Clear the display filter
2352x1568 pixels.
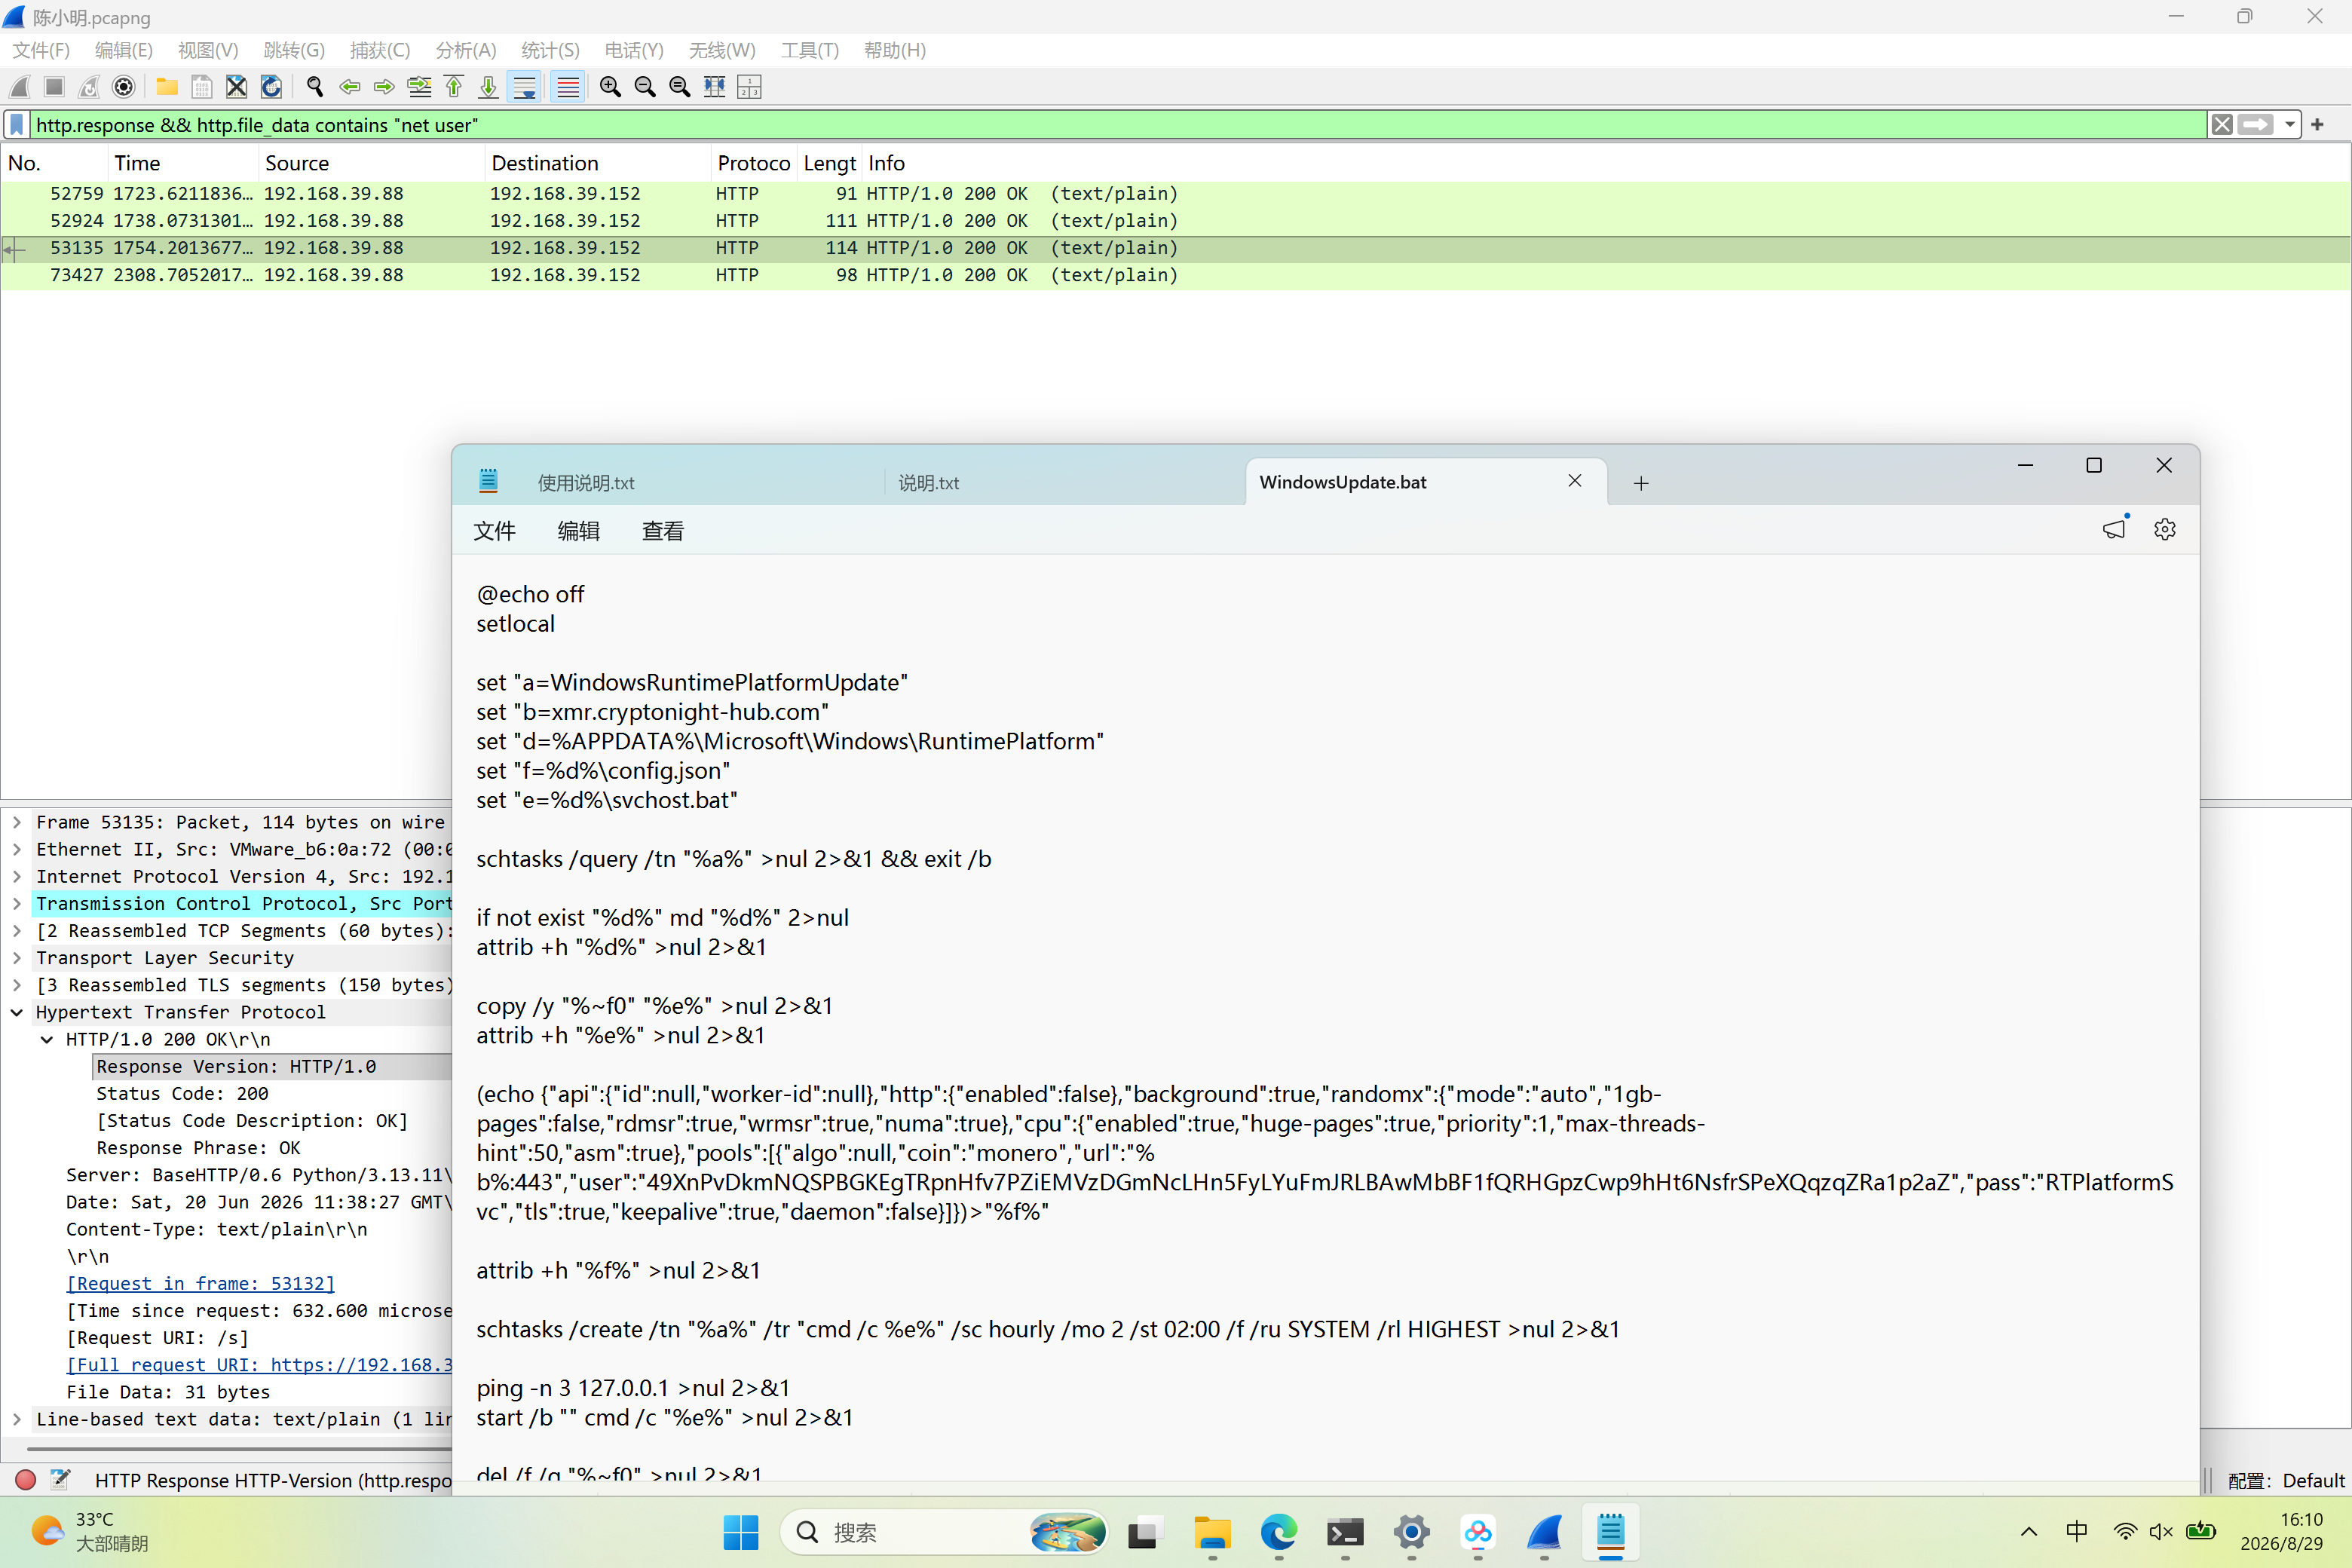(2222, 125)
